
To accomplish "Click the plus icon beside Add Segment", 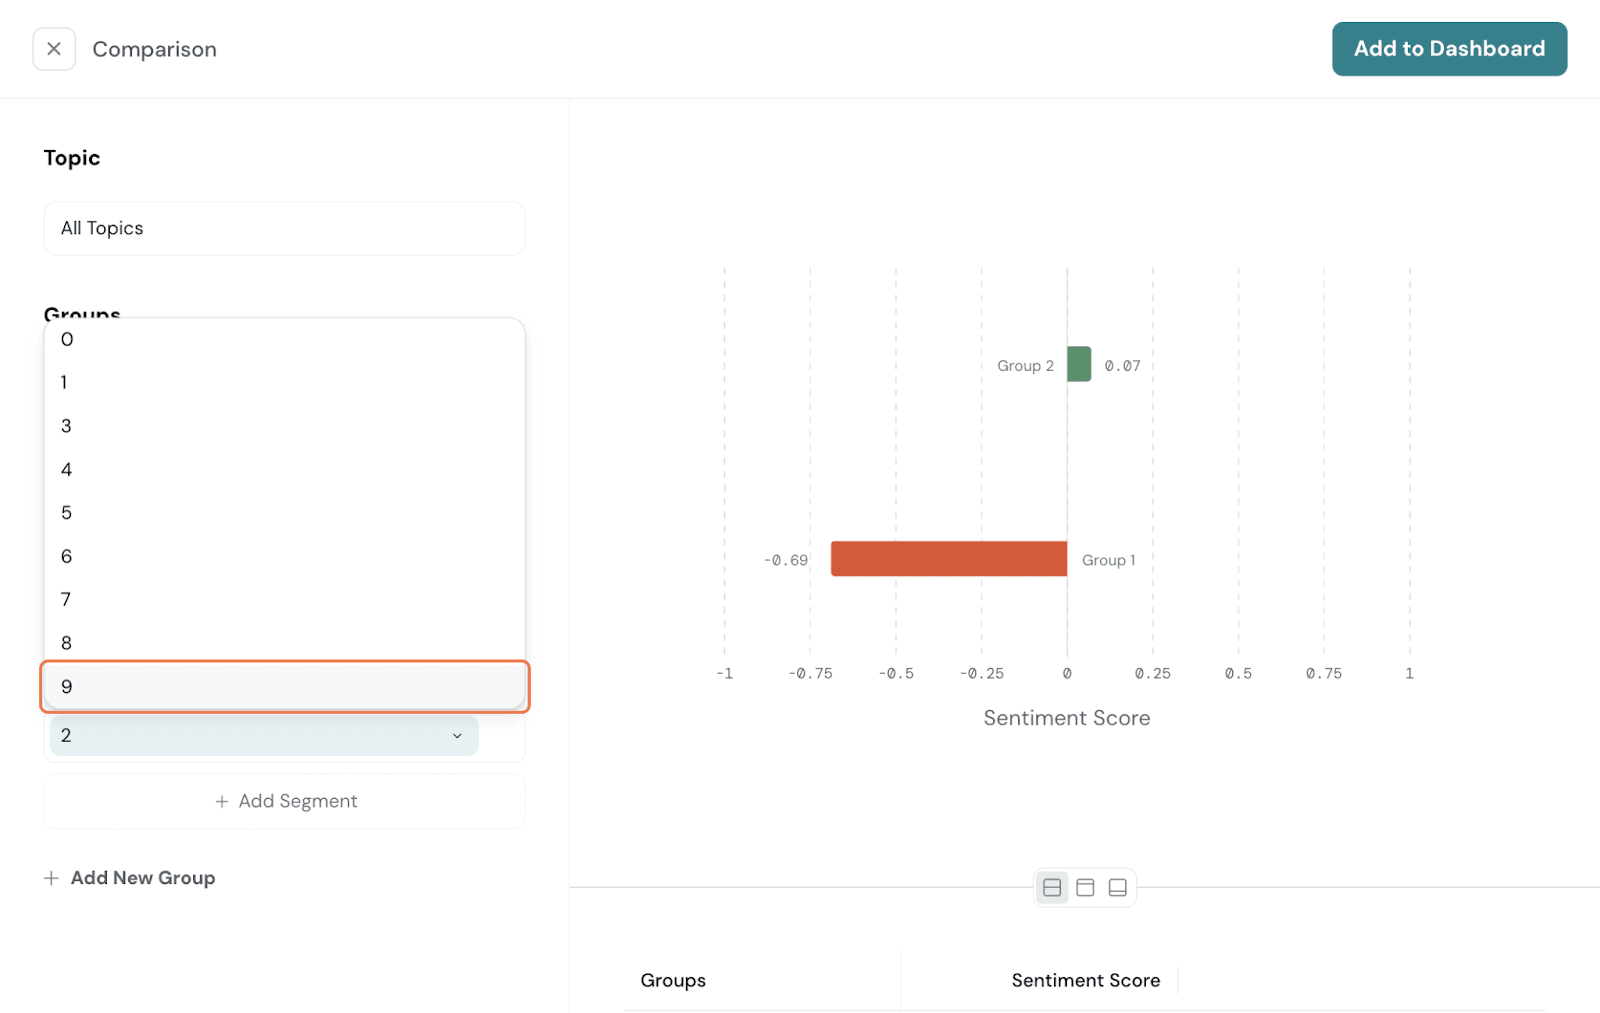I will (222, 802).
